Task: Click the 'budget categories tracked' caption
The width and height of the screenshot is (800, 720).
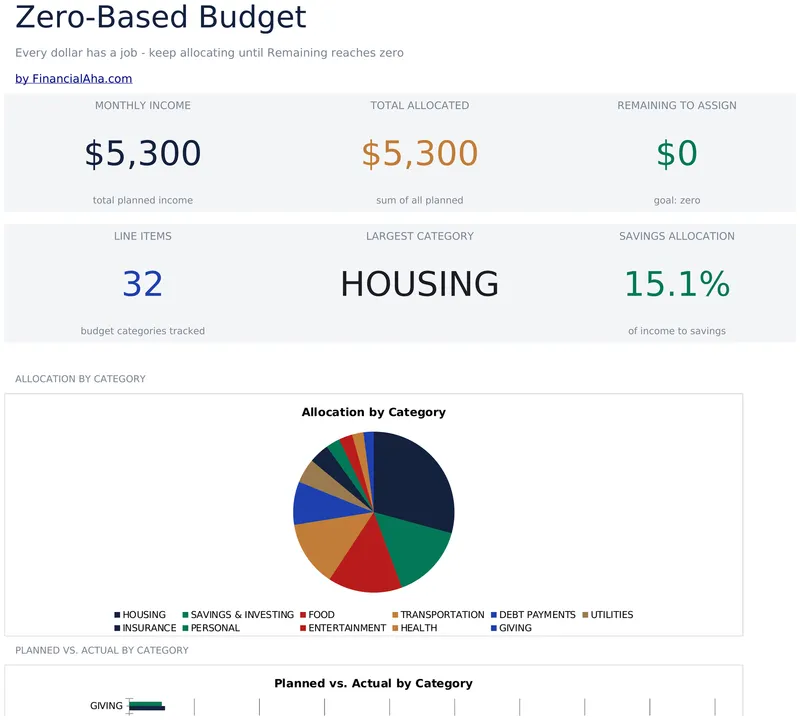Action: [143, 331]
